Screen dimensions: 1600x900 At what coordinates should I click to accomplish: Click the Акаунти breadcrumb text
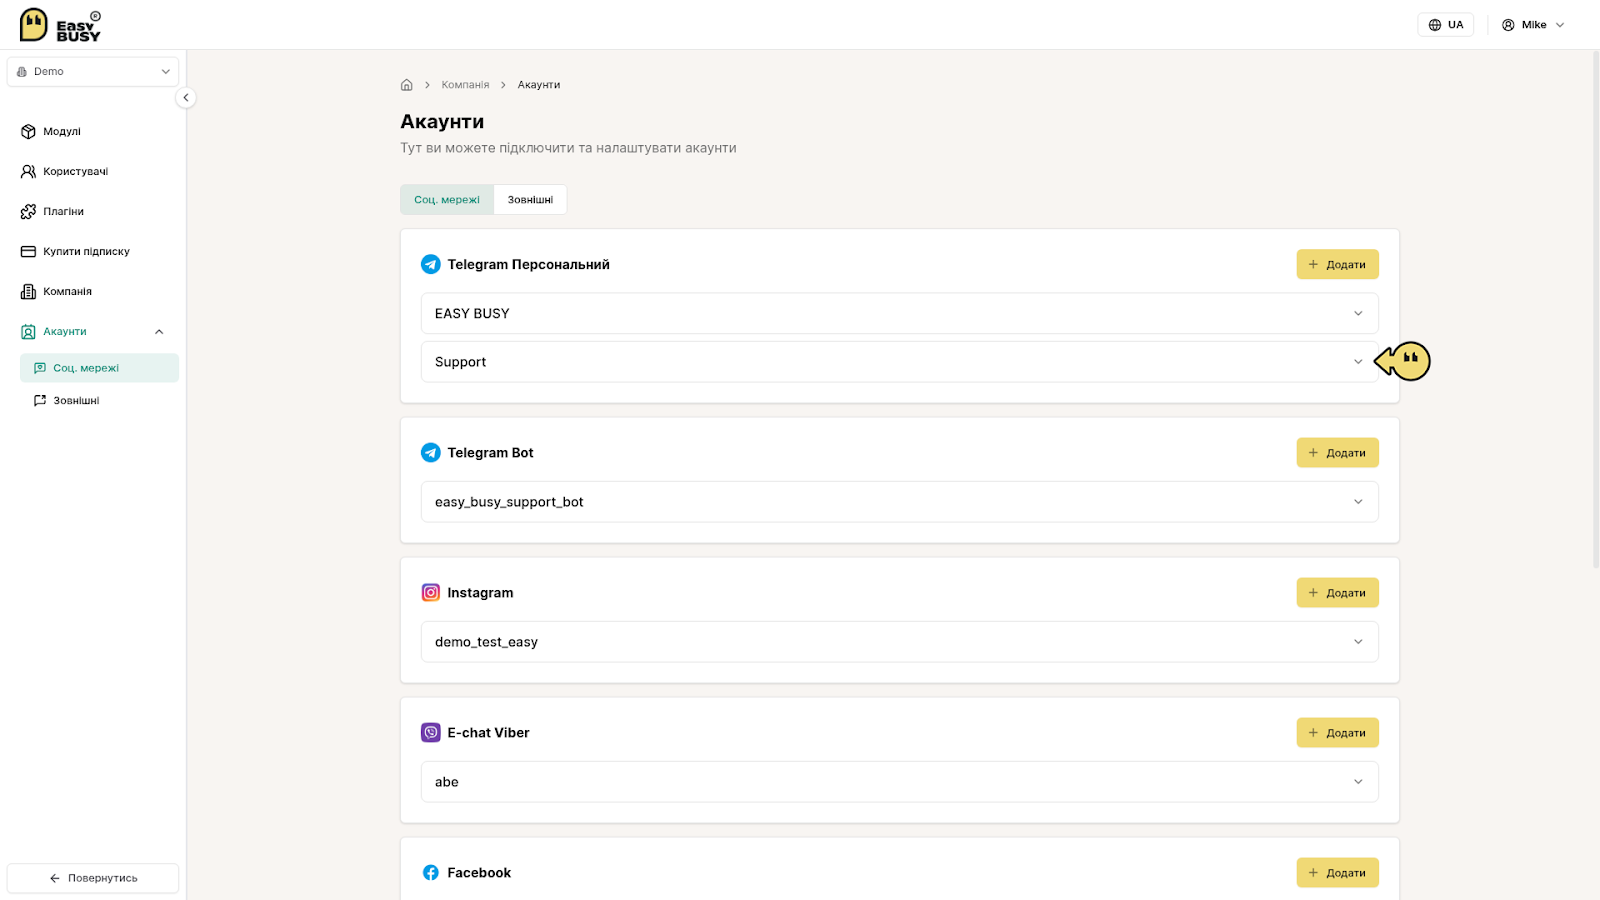pyautogui.click(x=539, y=85)
